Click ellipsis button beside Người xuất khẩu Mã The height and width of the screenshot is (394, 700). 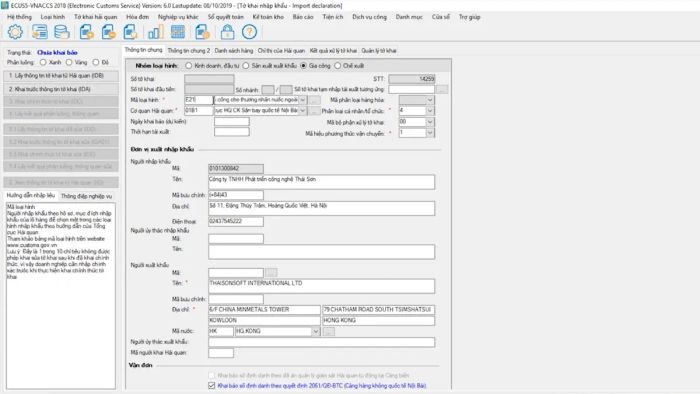[271, 273]
